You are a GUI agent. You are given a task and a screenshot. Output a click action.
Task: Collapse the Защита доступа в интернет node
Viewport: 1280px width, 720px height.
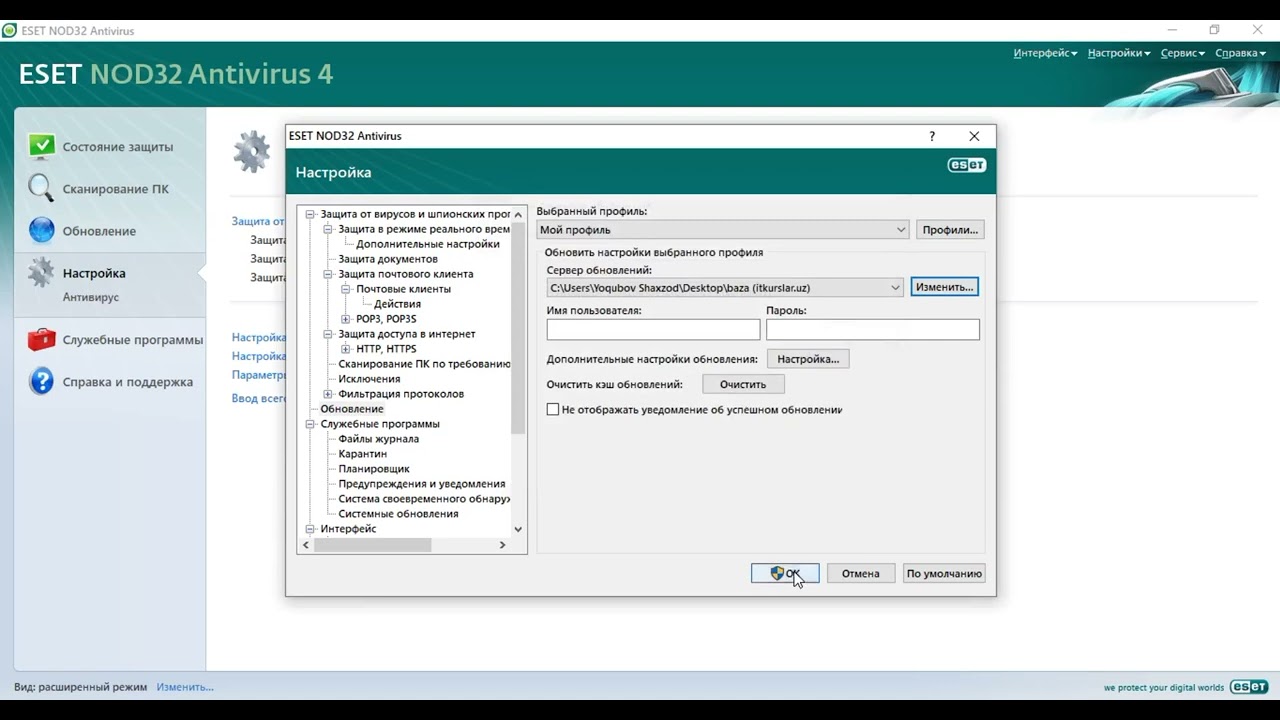pos(328,334)
